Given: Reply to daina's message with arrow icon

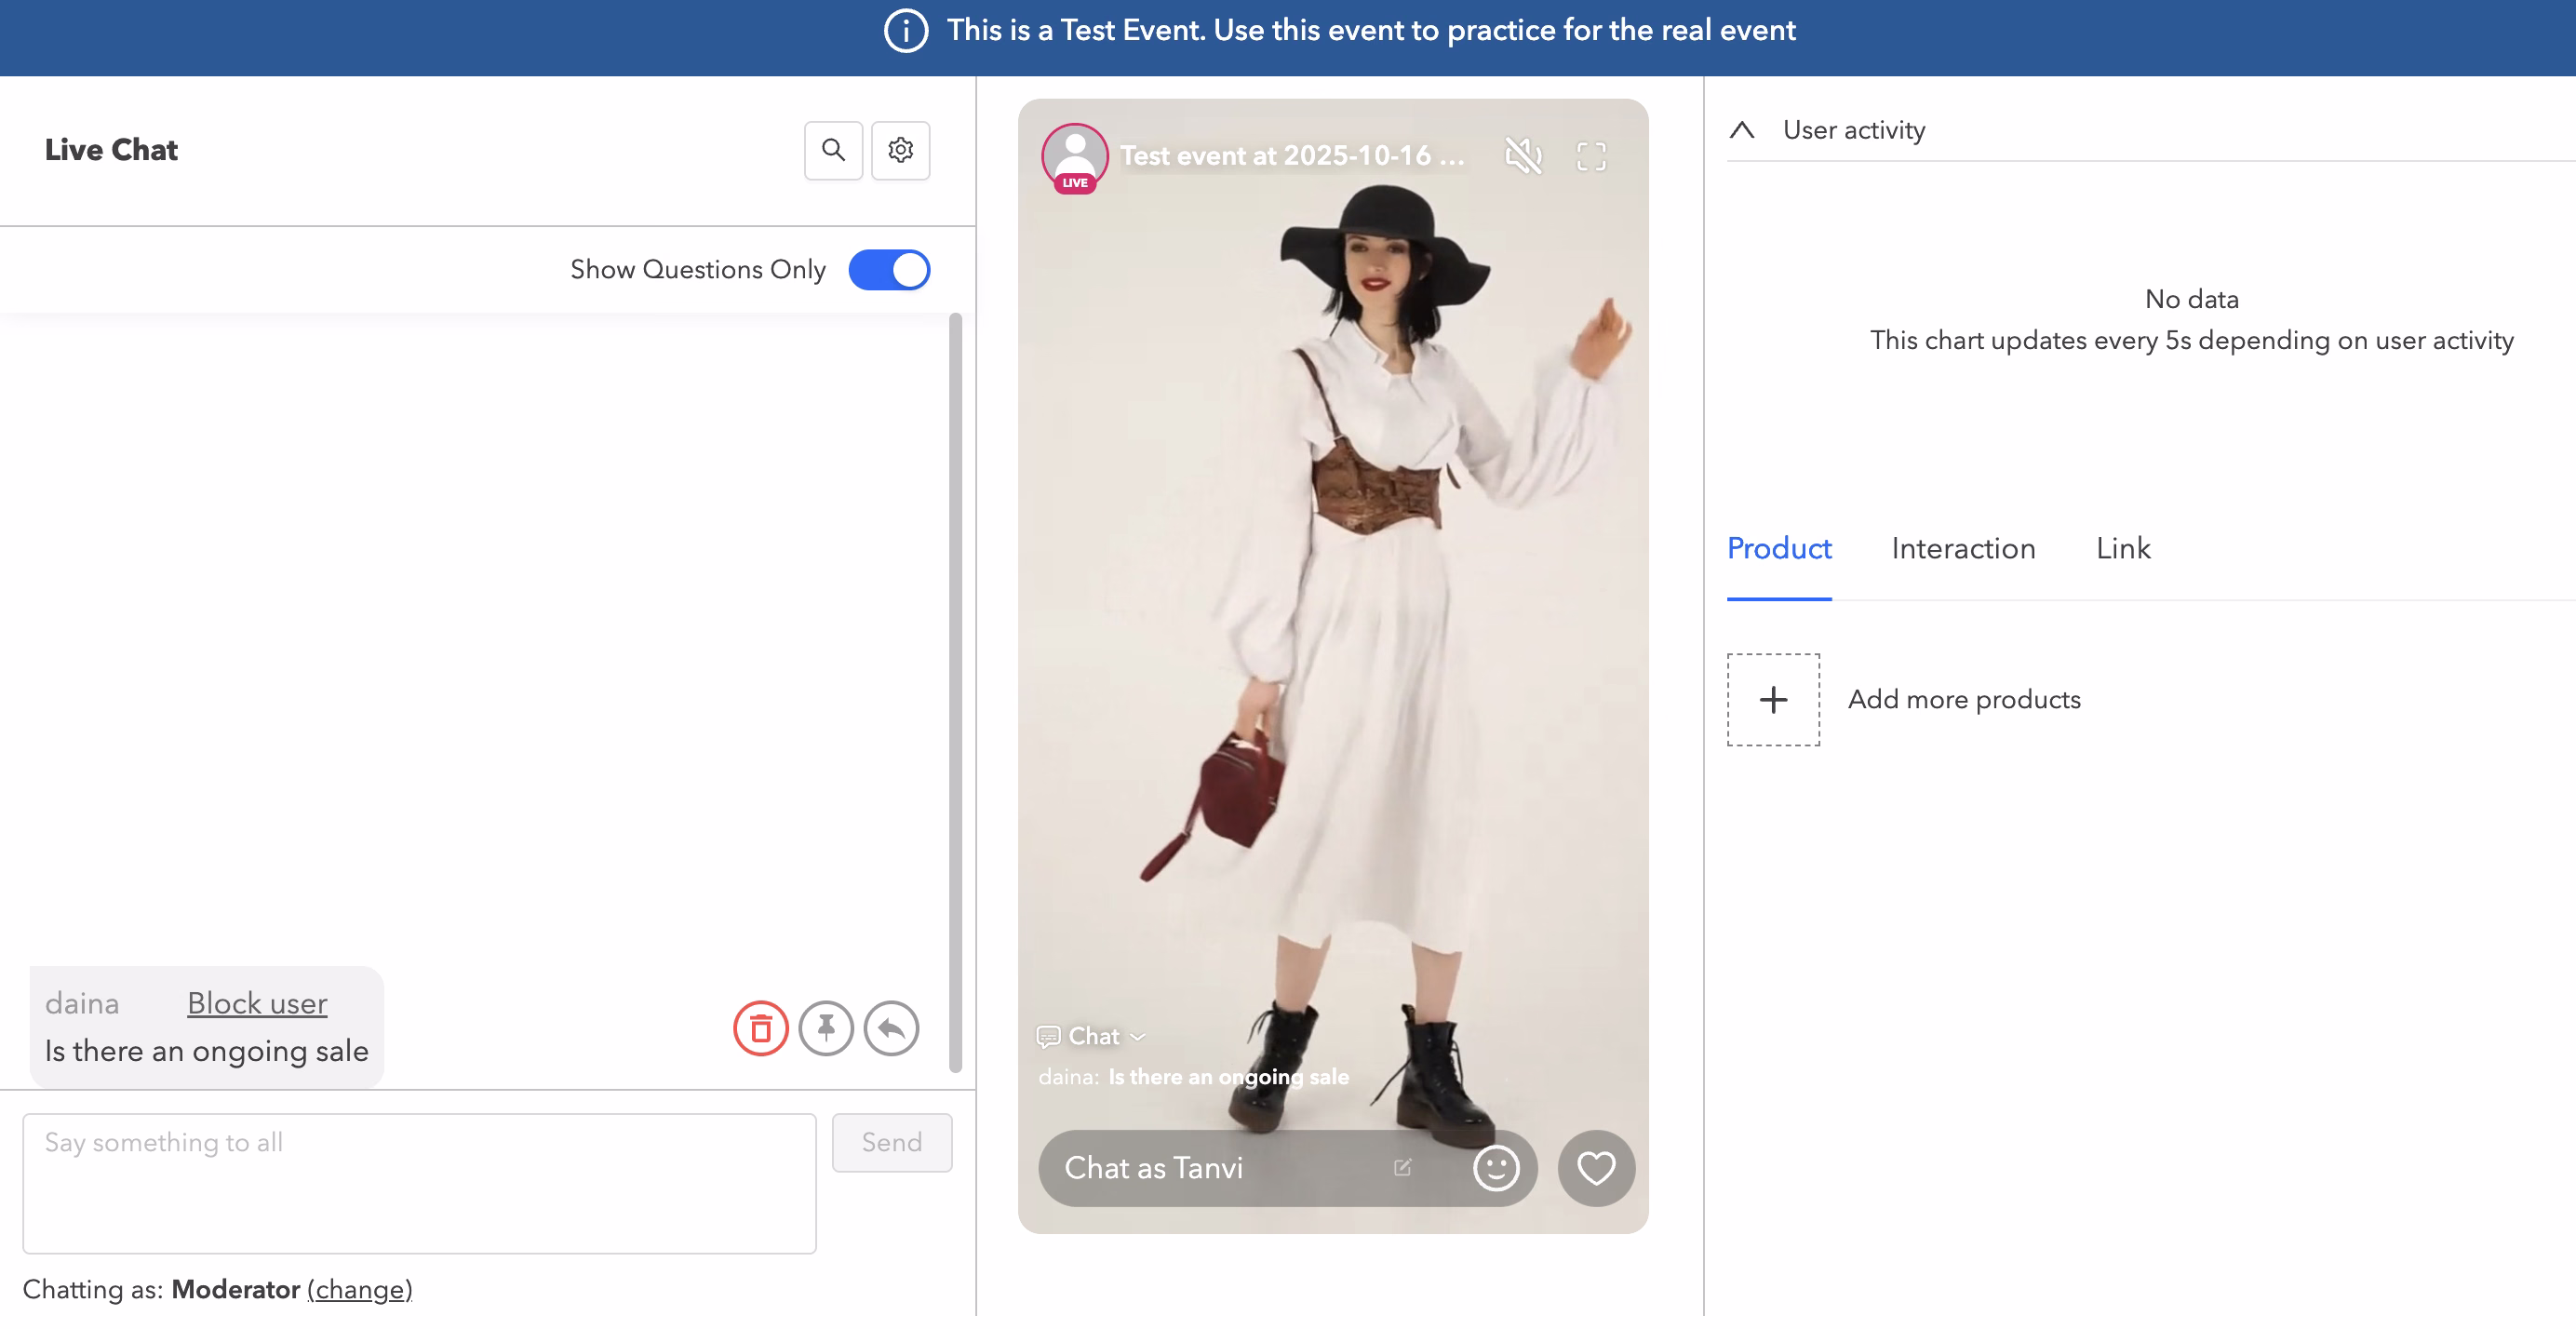Looking at the screenshot, I should tap(891, 1028).
